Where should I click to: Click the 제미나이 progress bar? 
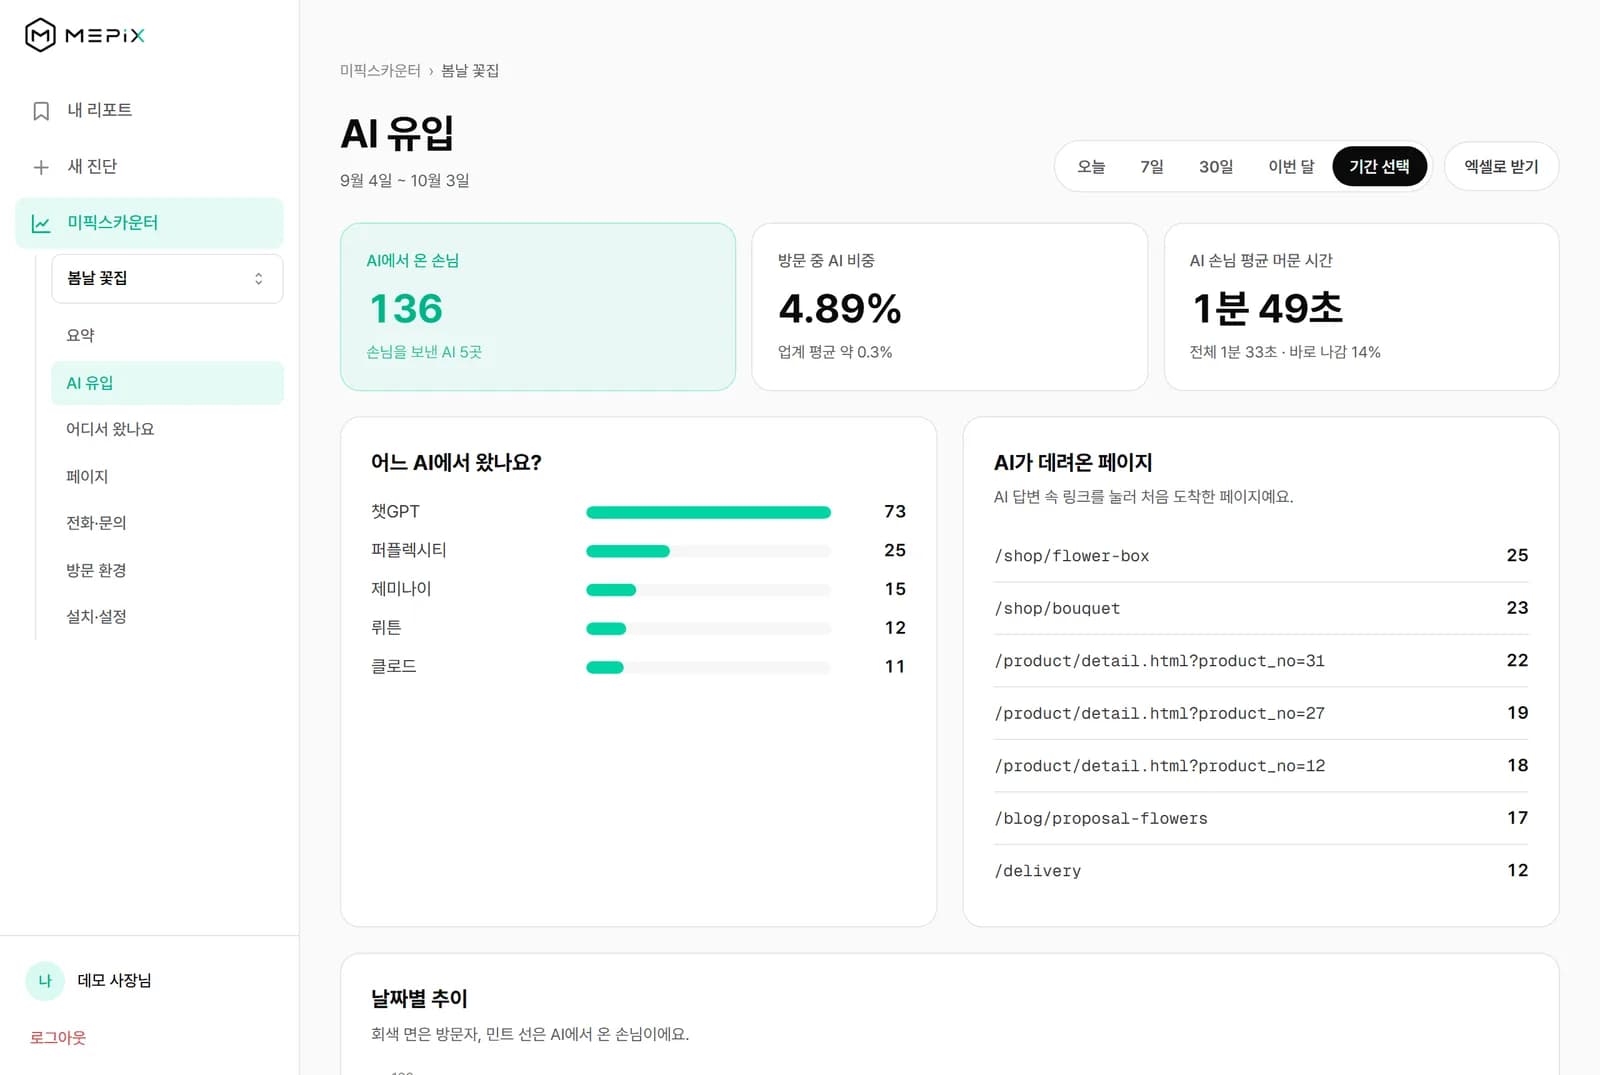[708, 590]
